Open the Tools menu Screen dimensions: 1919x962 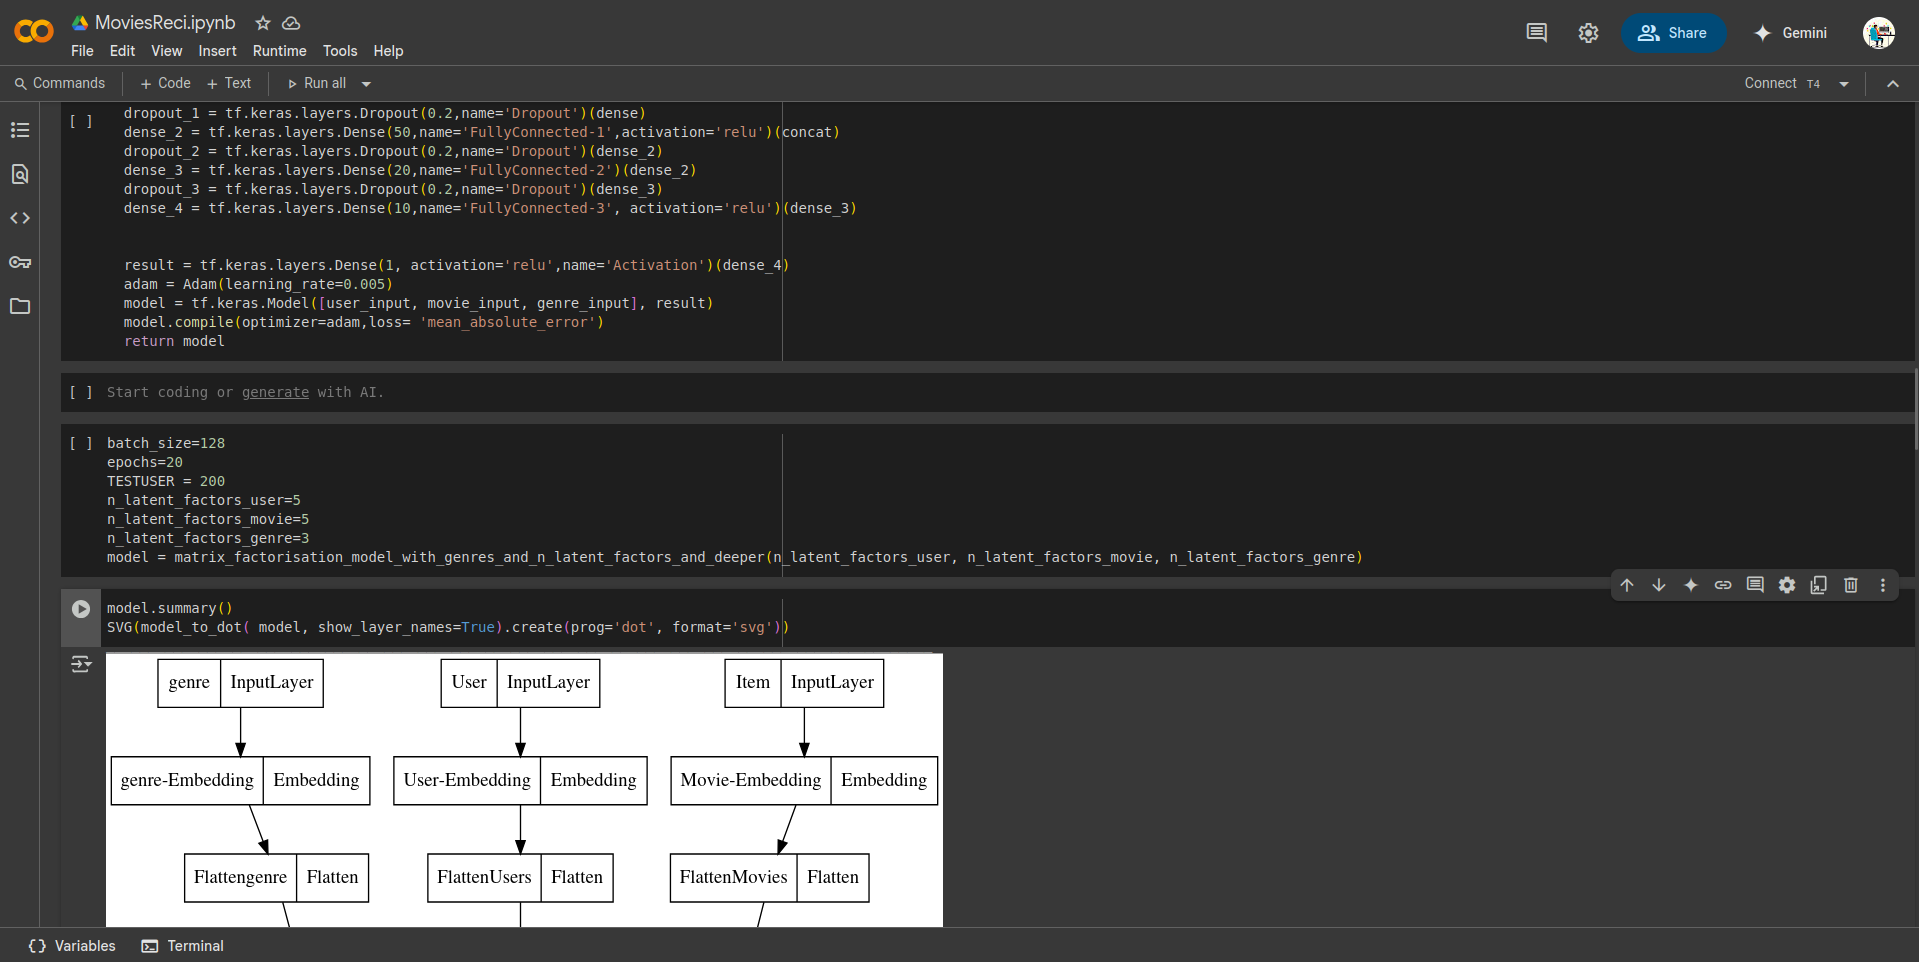point(340,51)
